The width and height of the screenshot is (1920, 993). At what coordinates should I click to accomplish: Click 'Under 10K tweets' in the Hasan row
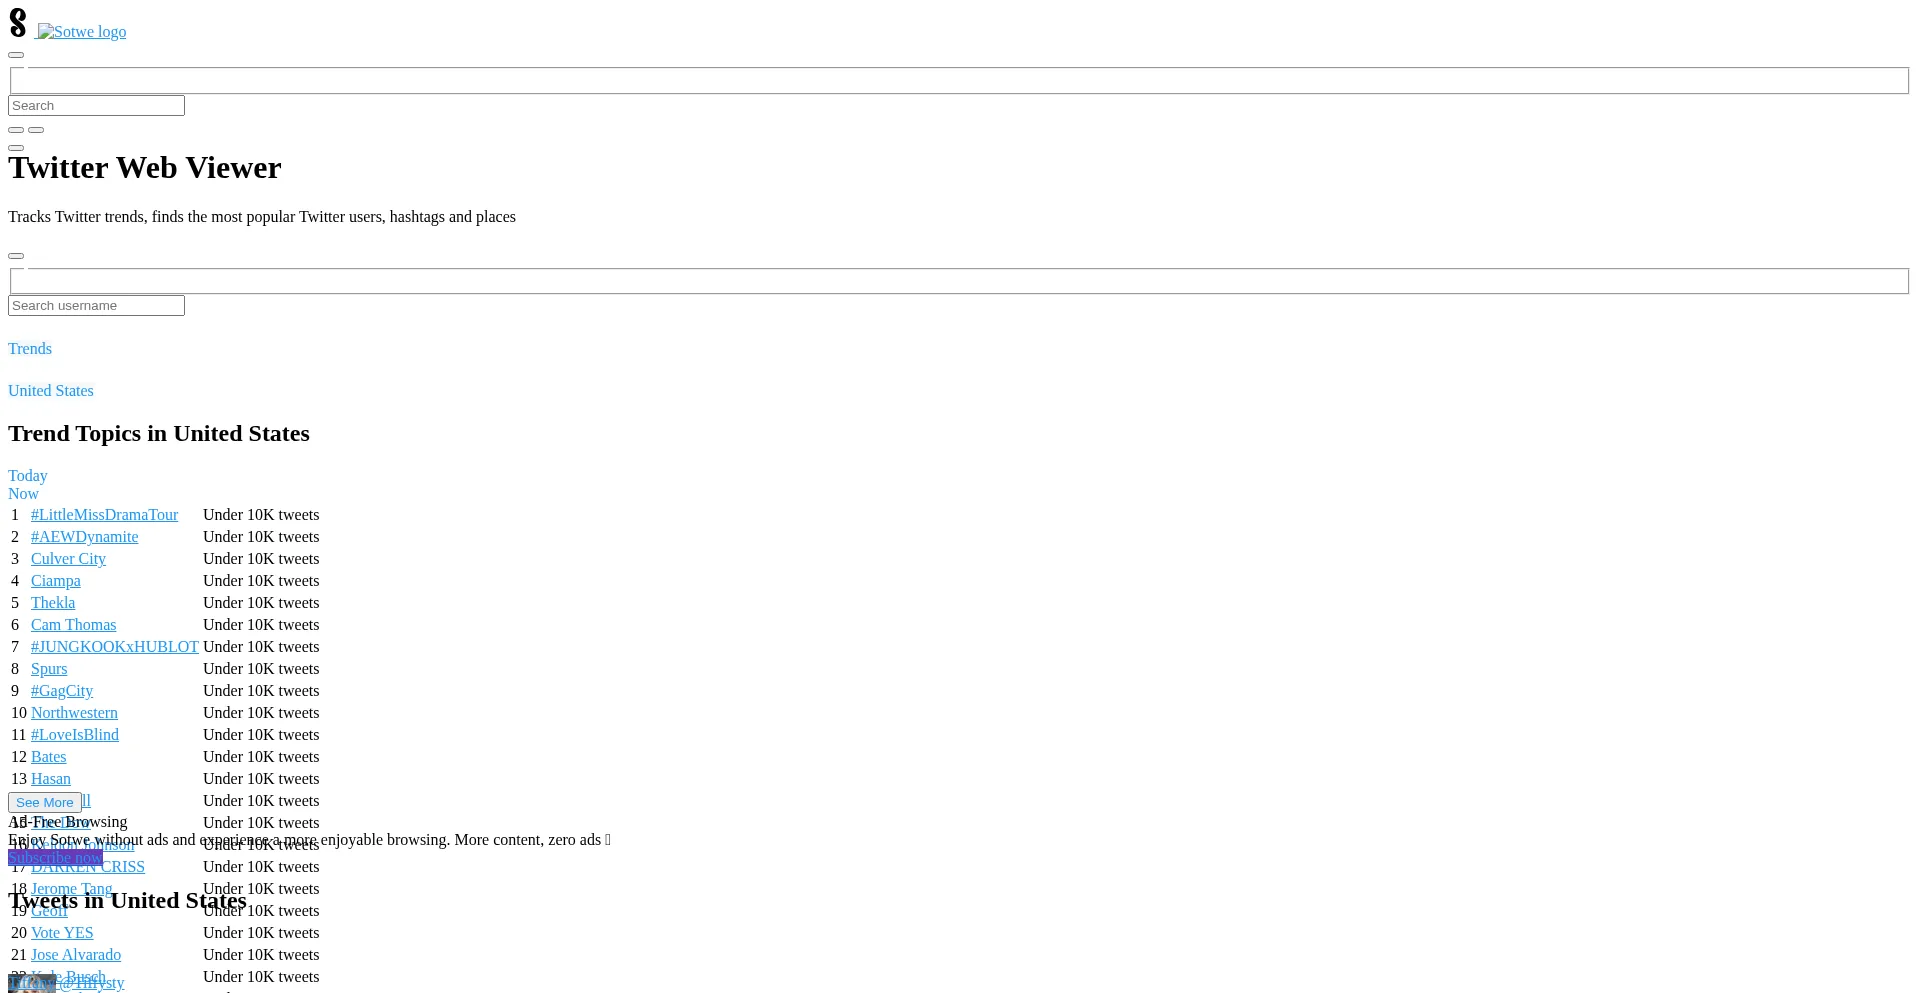[x=261, y=779]
